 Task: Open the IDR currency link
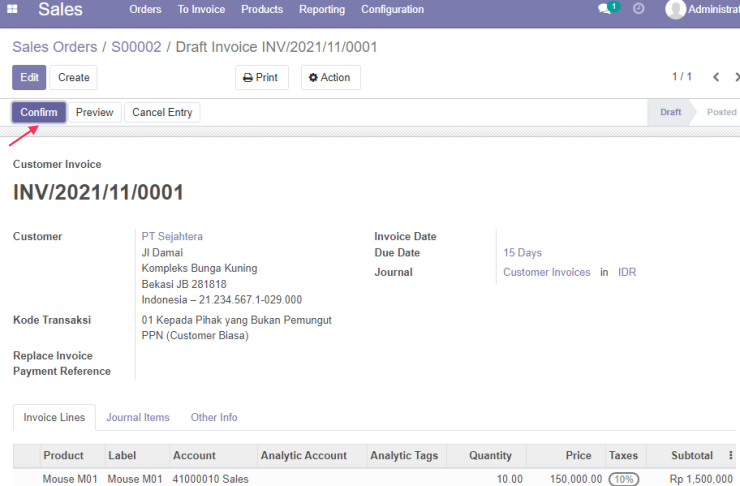tap(627, 272)
